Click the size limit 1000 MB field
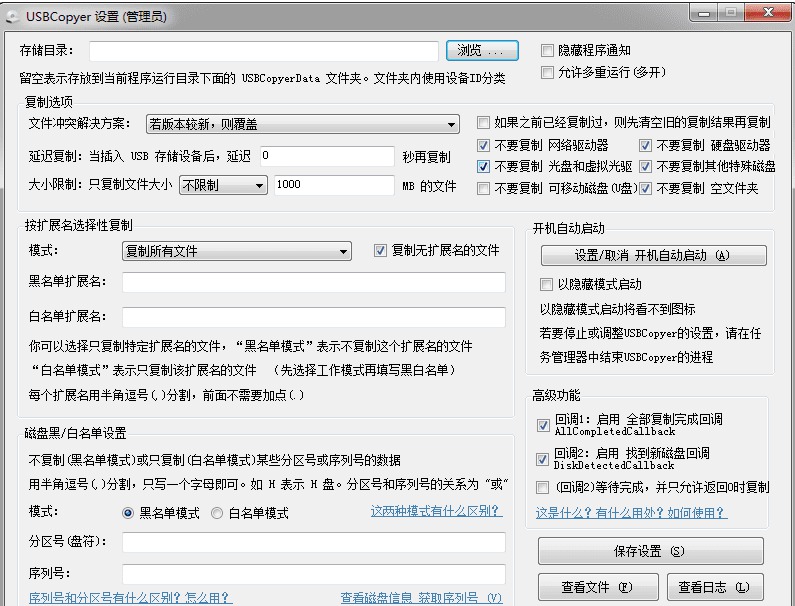This screenshot has width=795, height=606. coord(334,185)
